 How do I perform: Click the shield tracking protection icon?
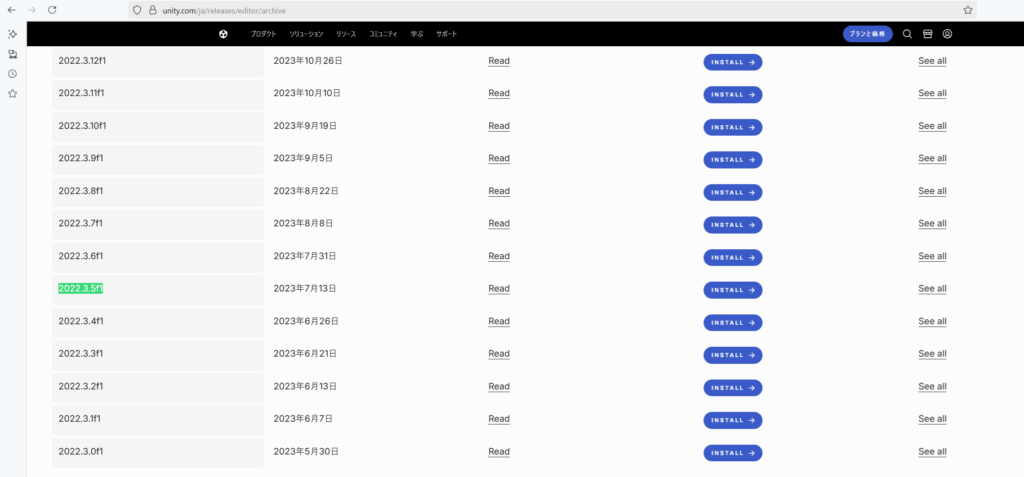136,10
